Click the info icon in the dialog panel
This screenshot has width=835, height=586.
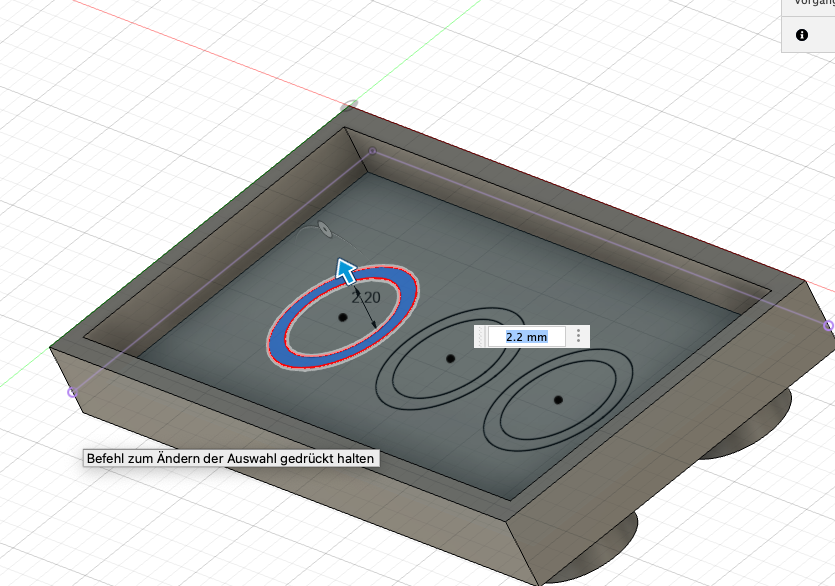tap(801, 35)
